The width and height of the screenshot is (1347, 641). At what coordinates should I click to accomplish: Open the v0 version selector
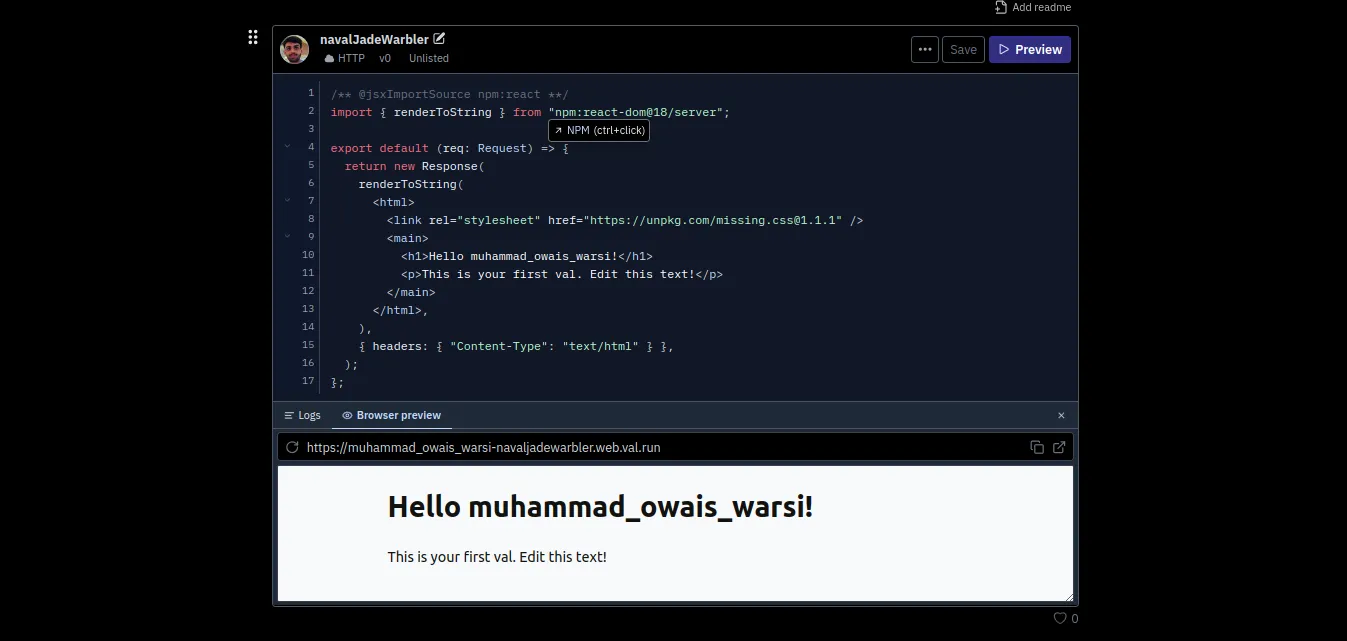[x=385, y=58]
